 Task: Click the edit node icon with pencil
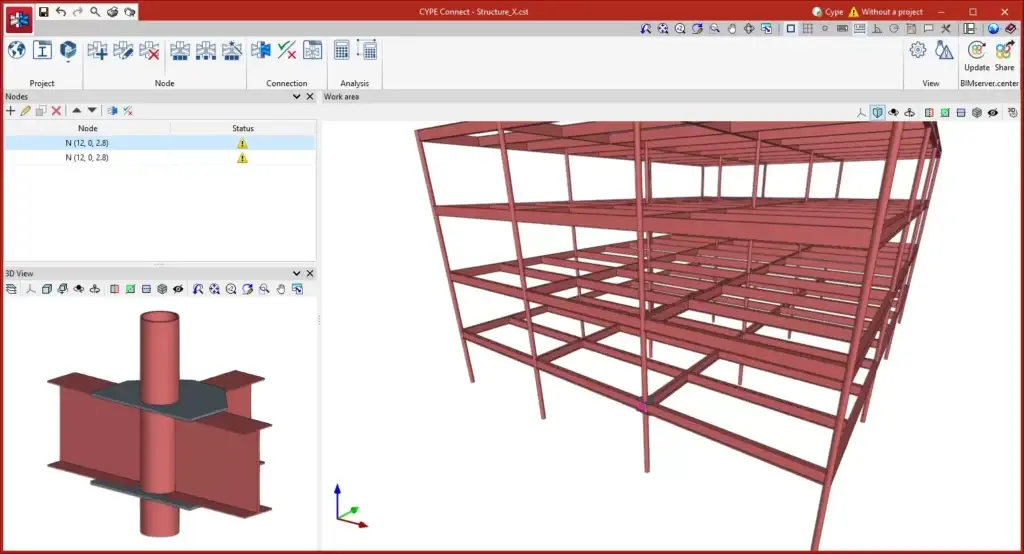(124, 50)
